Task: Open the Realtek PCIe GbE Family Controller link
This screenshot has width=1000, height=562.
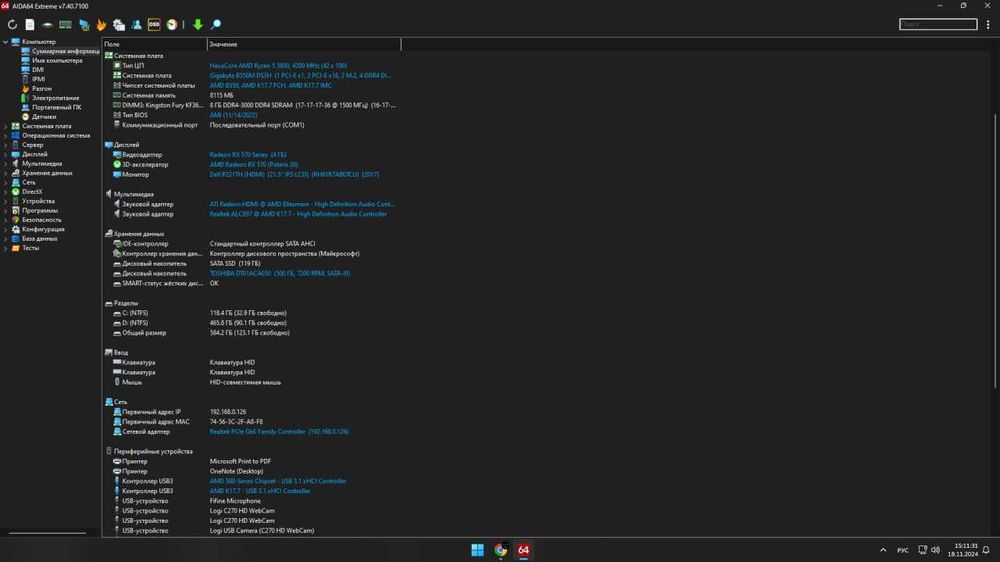Action: [x=279, y=432]
